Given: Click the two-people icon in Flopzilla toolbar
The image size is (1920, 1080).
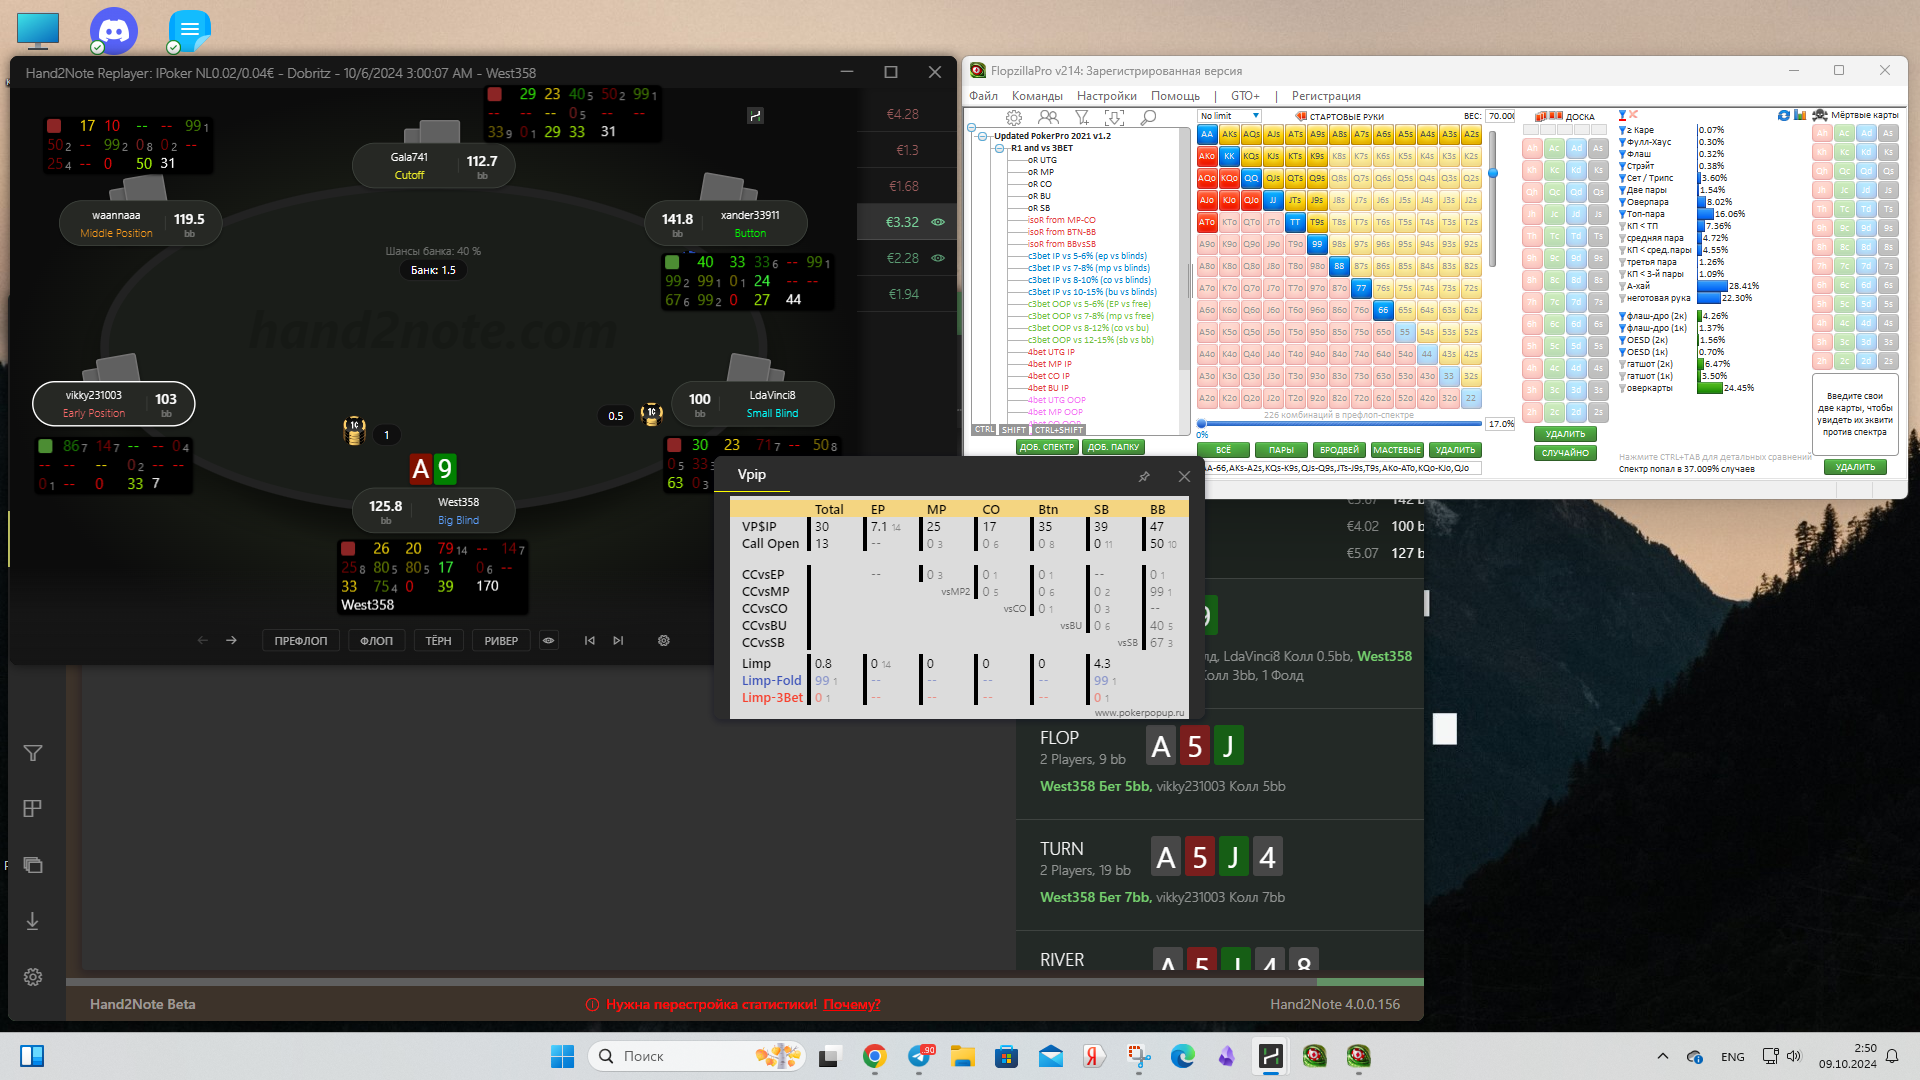Looking at the screenshot, I should 1048,118.
